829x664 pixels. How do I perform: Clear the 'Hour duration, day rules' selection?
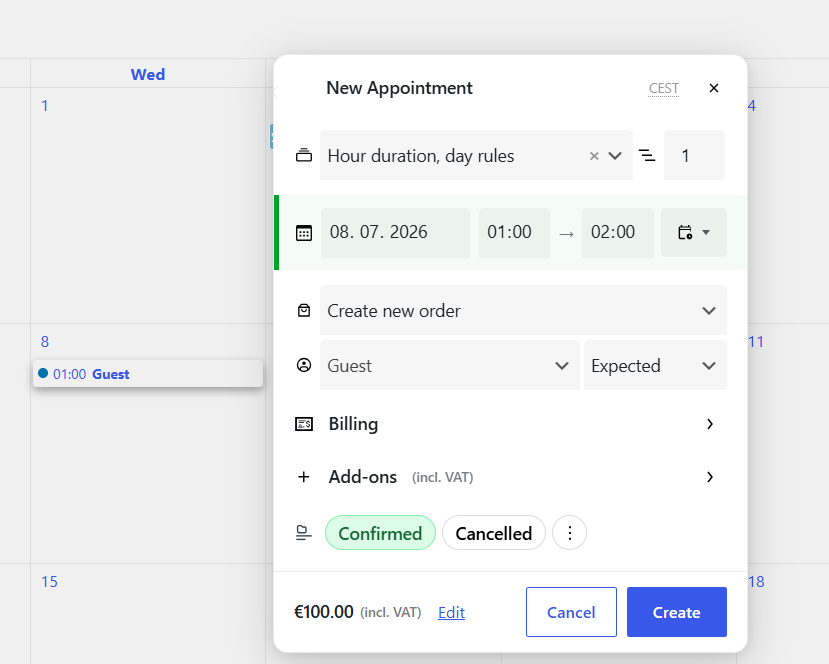tap(594, 156)
